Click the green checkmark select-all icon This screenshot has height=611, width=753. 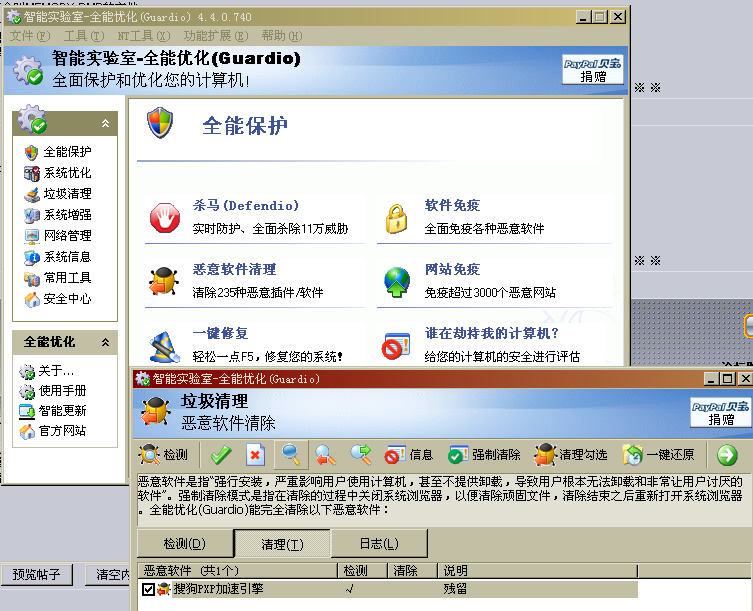(221, 455)
